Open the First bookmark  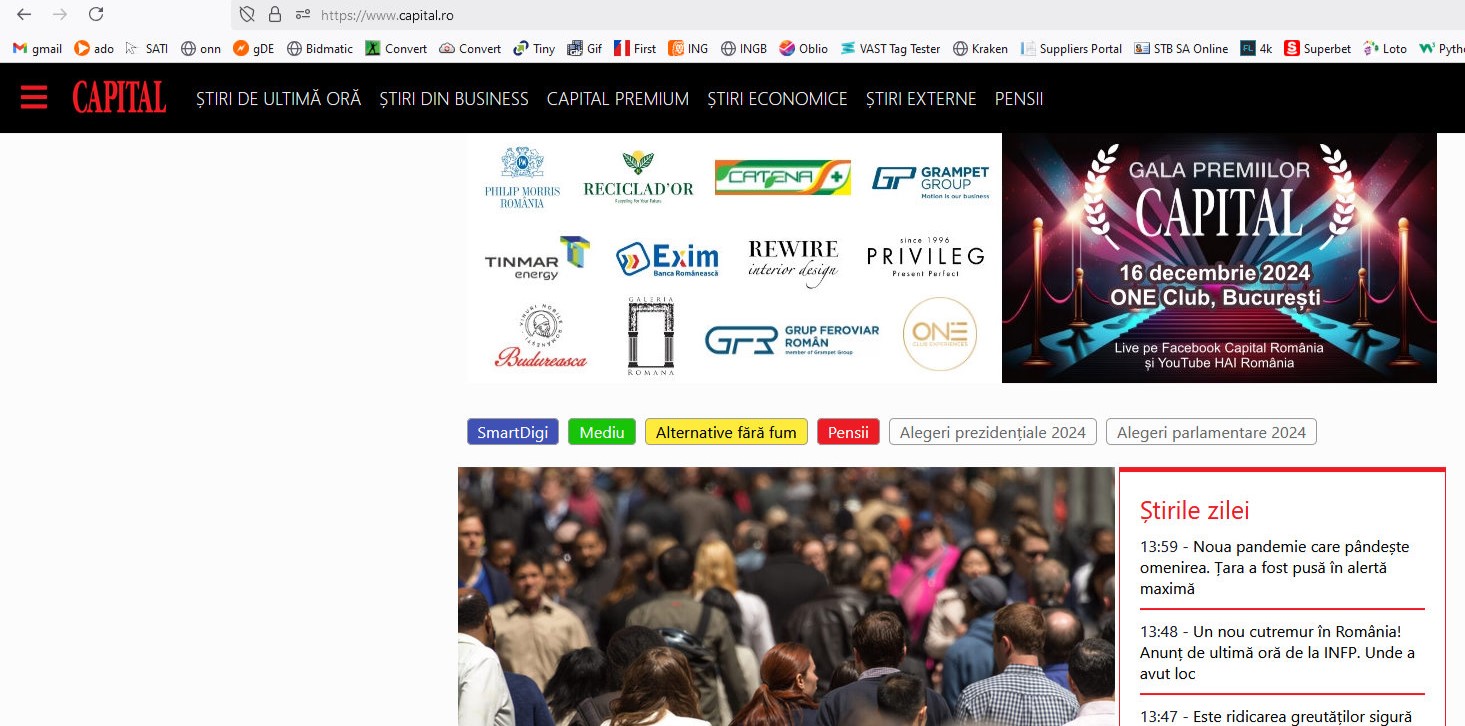point(636,48)
